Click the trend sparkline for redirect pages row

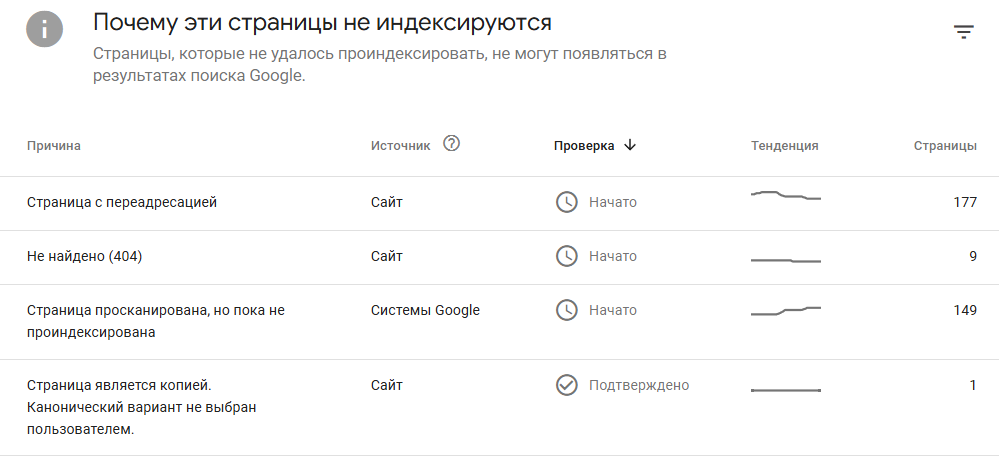(786, 196)
